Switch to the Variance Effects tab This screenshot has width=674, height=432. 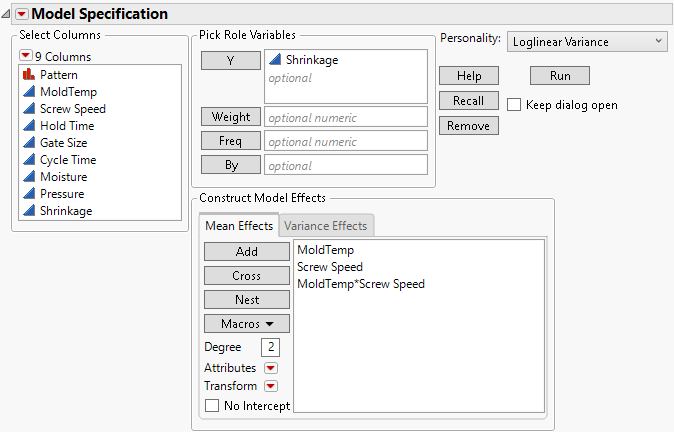(x=328, y=226)
